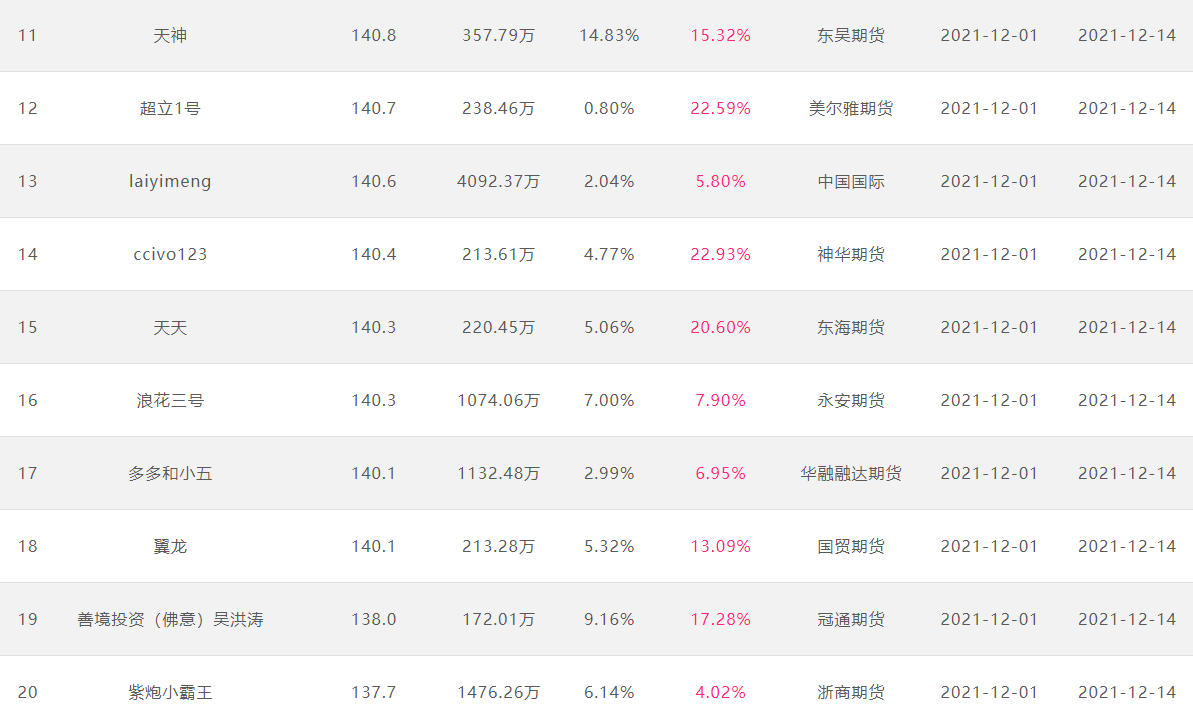This screenshot has height=722, width=1193.
Task: Select 善境投资（佛意）吴洪涛 account
Action: pos(170,620)
